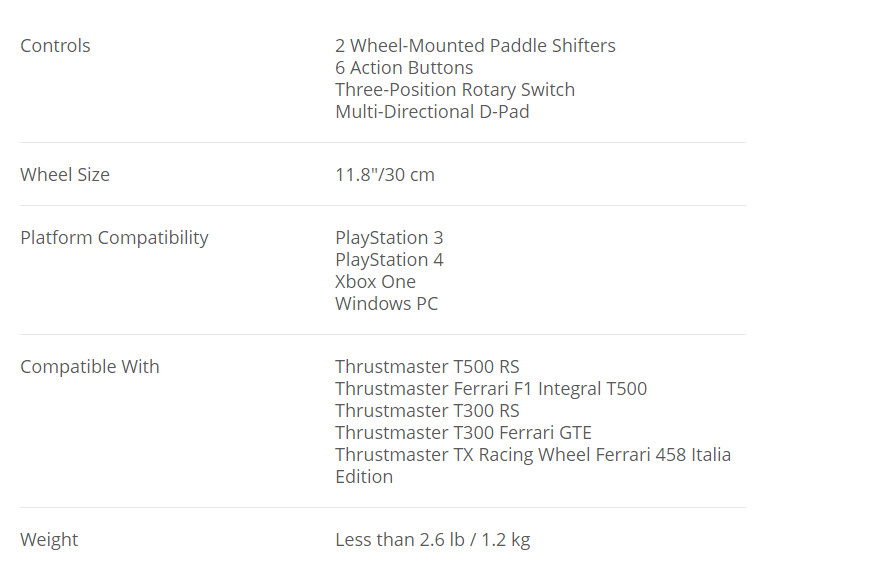
Task: Click the Compatible With label
Action: click(90, 367)
